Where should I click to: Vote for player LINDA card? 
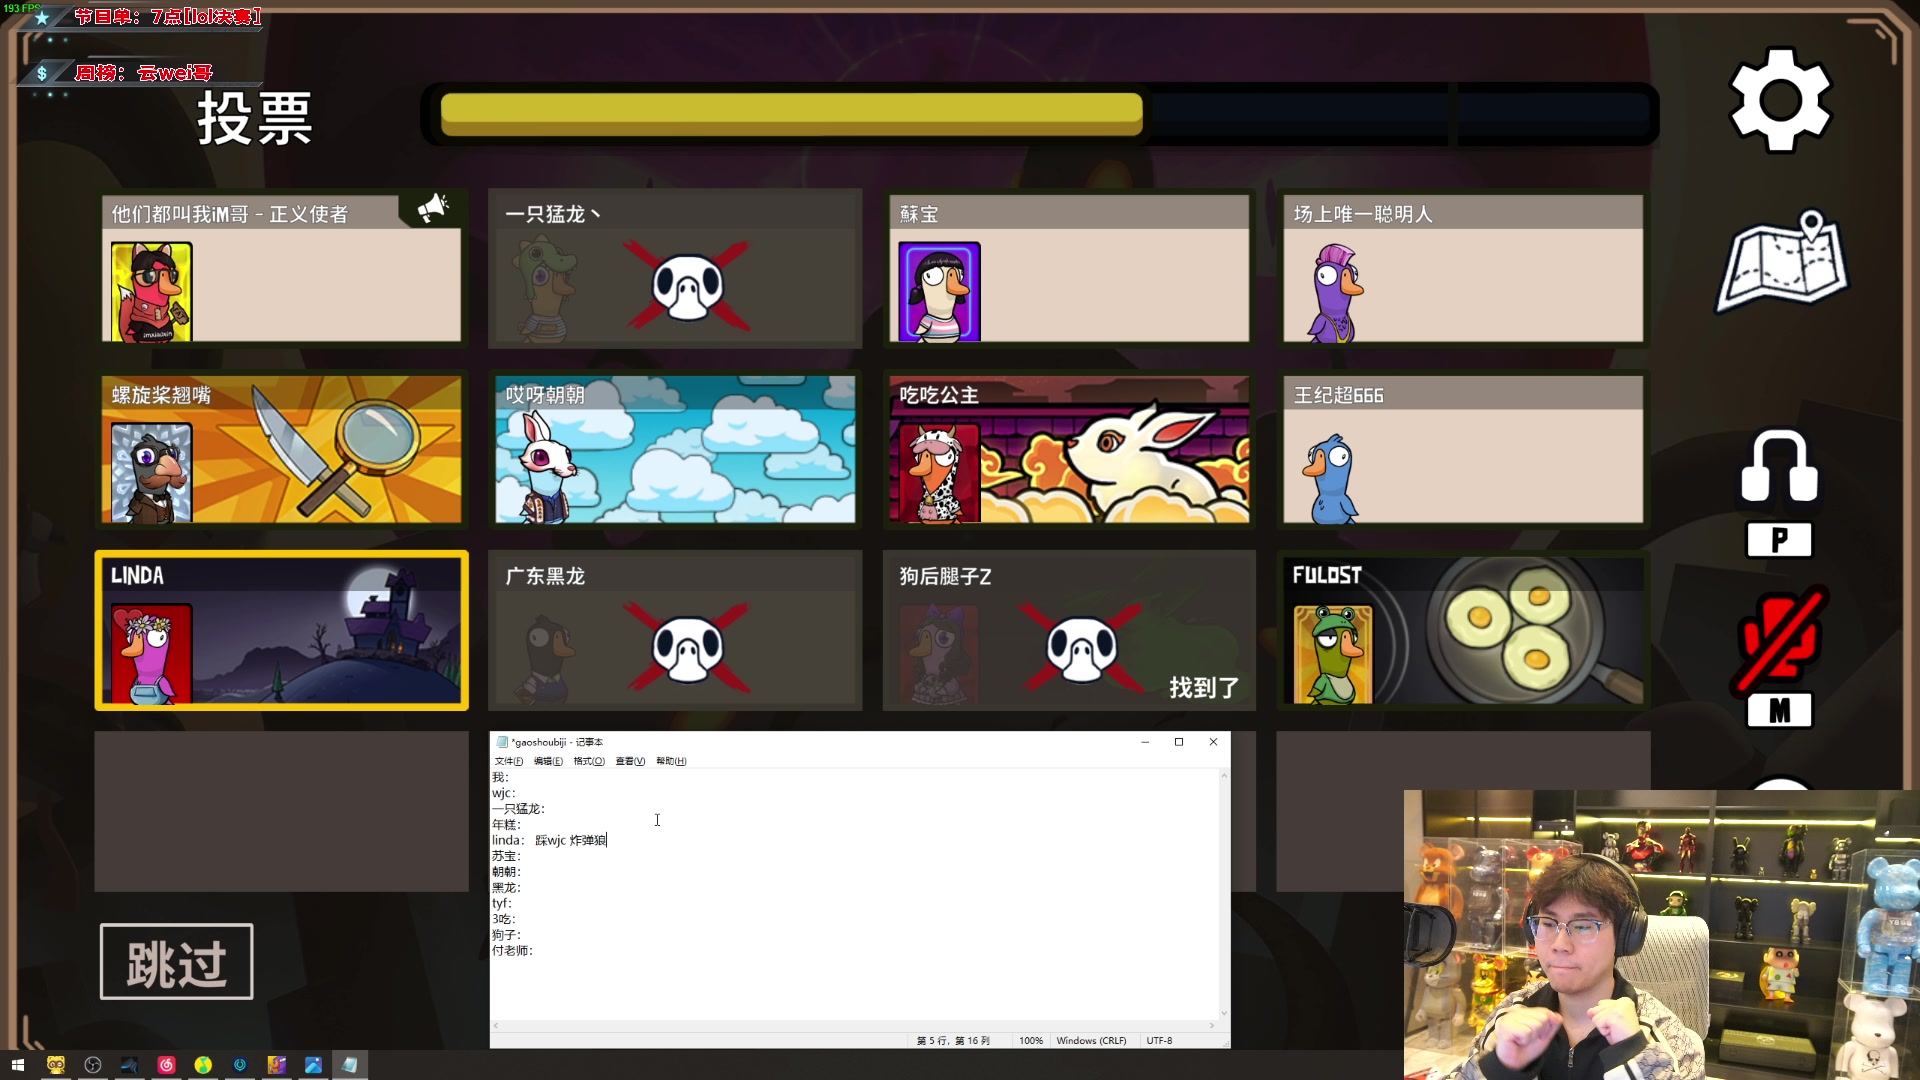281,630
